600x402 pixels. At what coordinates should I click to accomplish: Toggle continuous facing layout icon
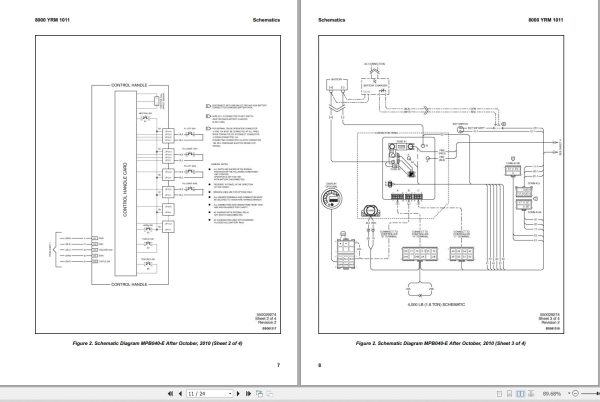pos(531,394)
